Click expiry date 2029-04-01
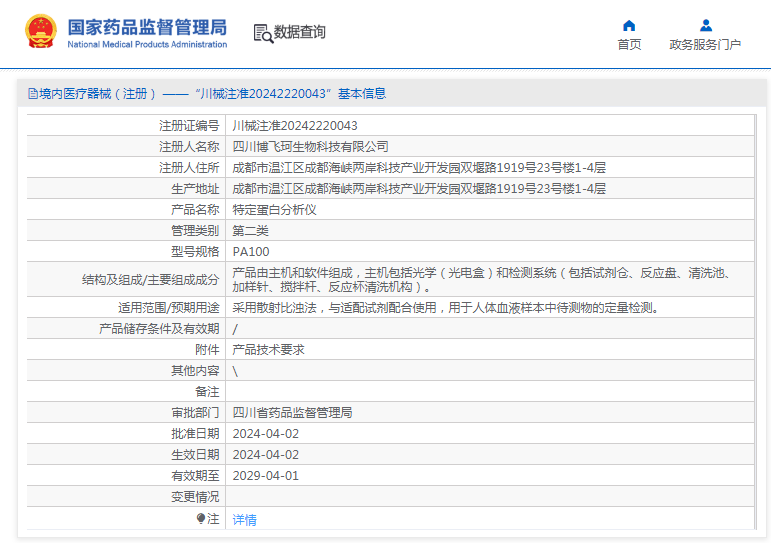The width and height of the screenshot is (771, 543). [x=266, y=476]
